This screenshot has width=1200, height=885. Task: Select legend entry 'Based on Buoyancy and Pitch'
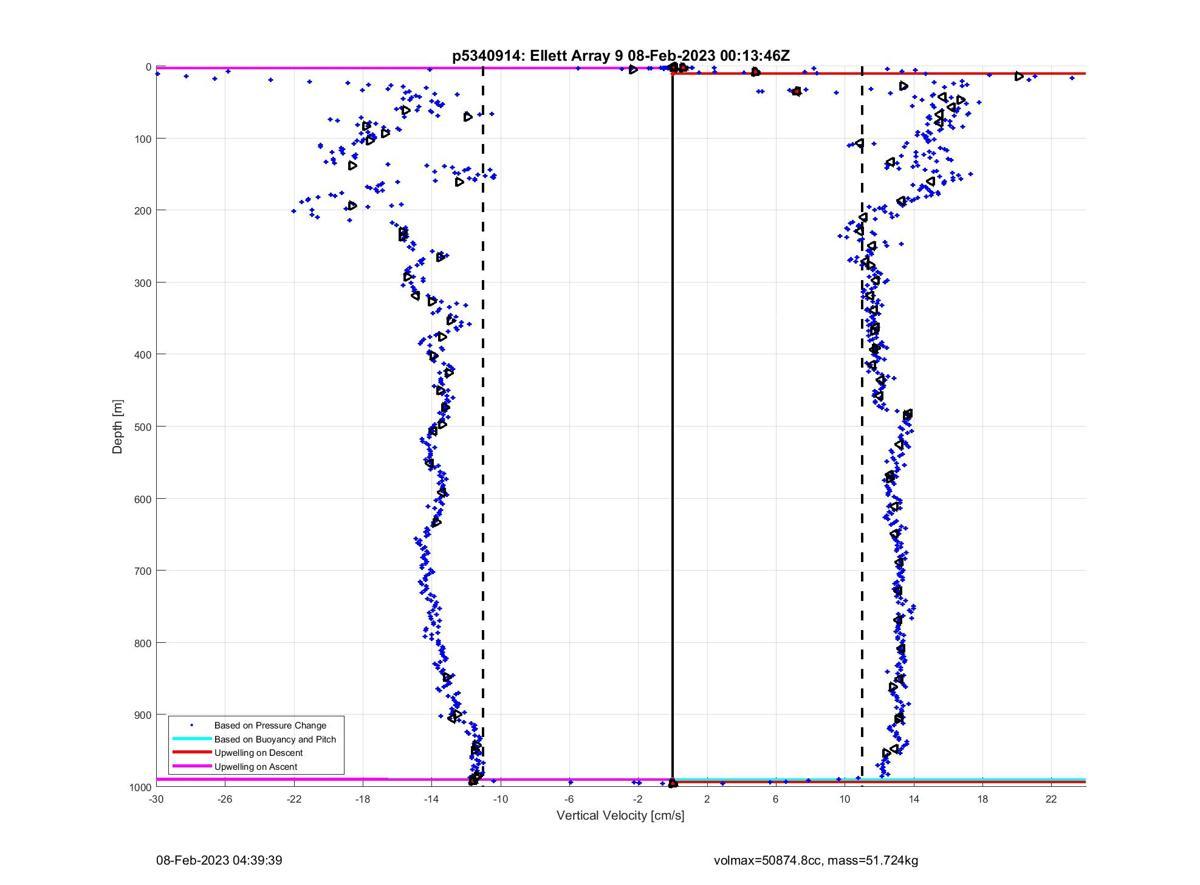(x=275, y=739)
